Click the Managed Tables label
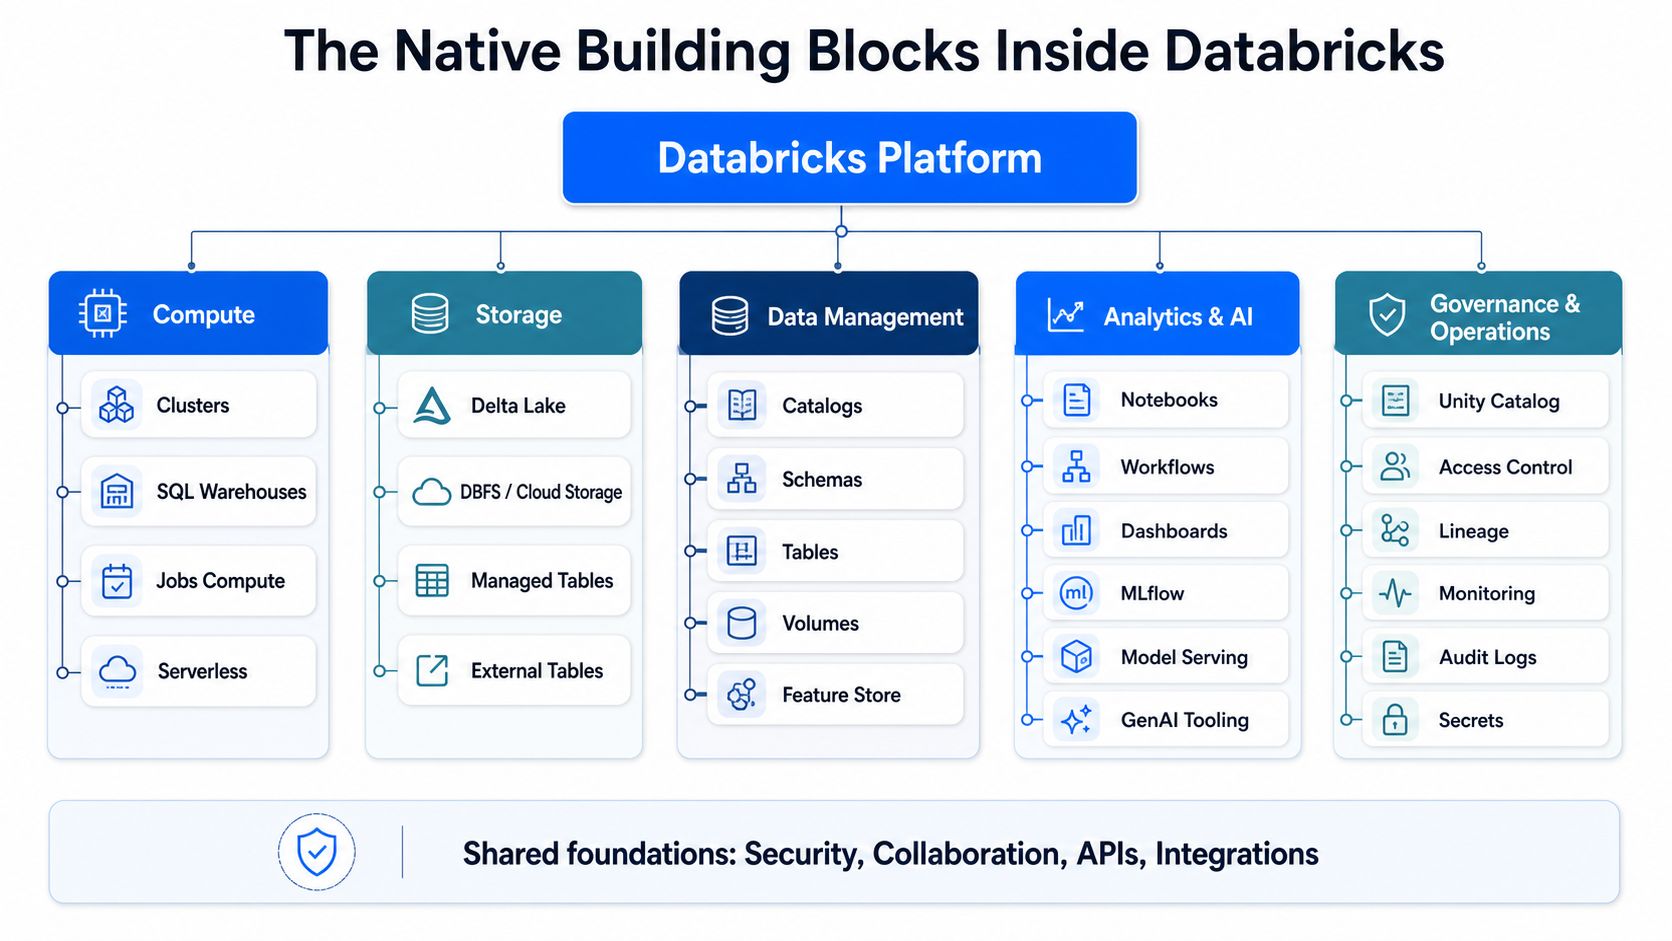This screenshot has width=1672, height=941. point(542,581)
